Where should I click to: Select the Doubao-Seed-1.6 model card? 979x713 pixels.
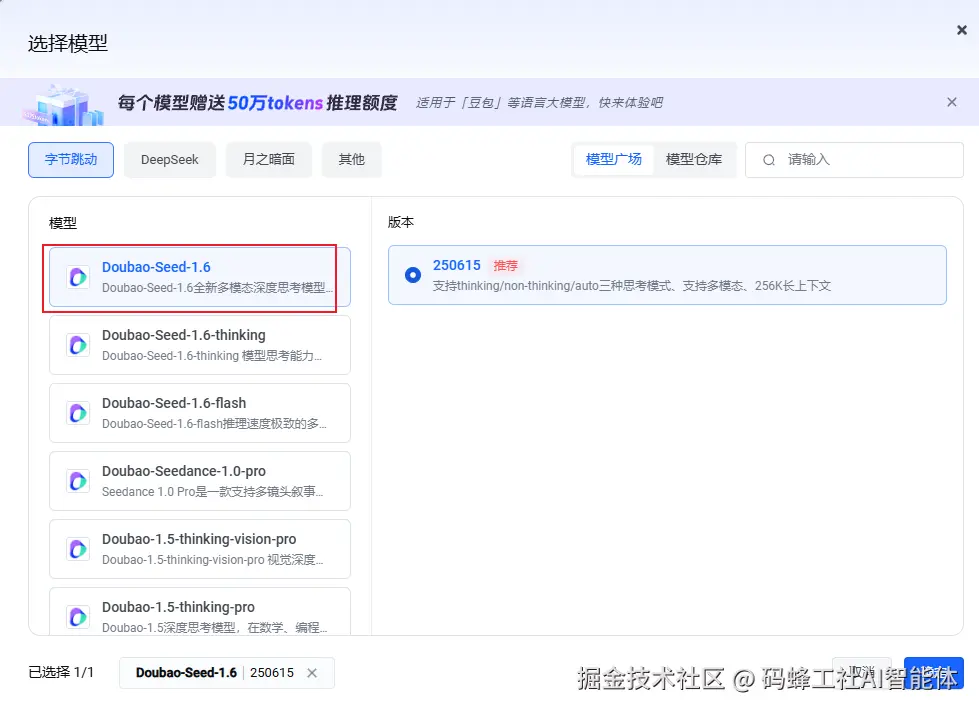click(200, 277)
